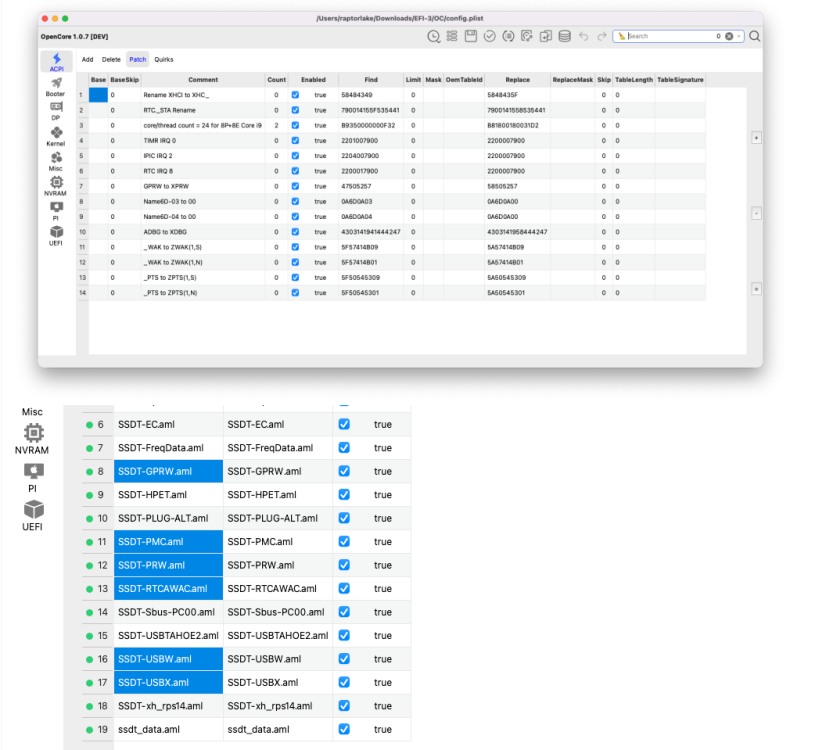Viewport: 833px width, 750px height.
Task: Open DP section in sidebar
Action: (x=56, y=112)
